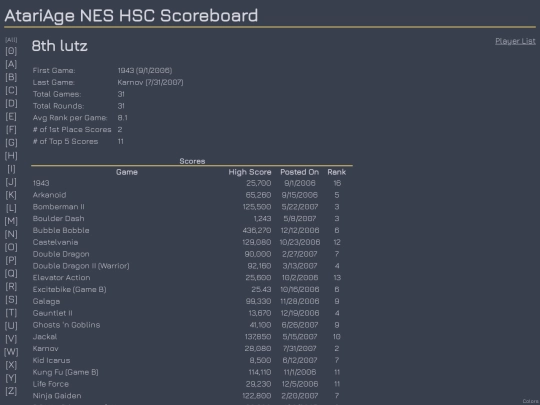540x405 pixels.
Task: Filter players by letter [Z]
Action: (11, 391)
